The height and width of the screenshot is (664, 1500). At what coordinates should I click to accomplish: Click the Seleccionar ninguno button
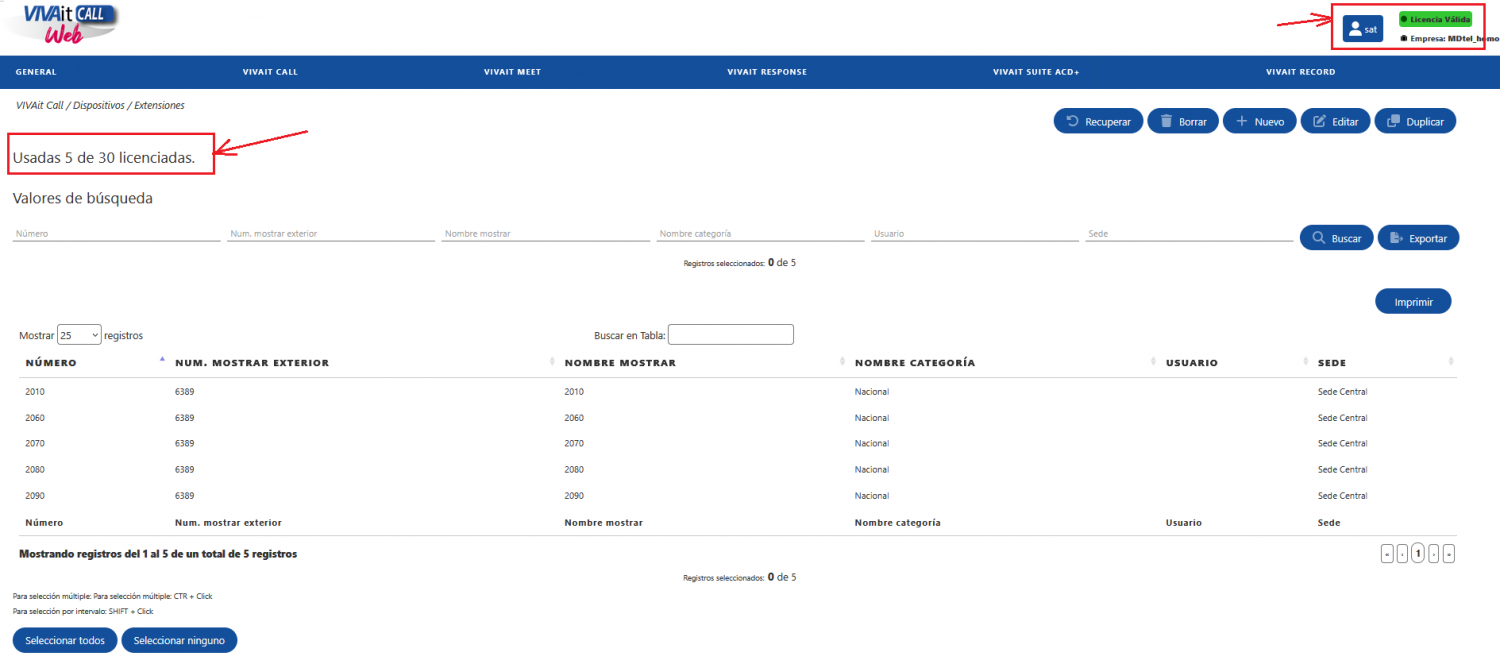pos(179,640)
